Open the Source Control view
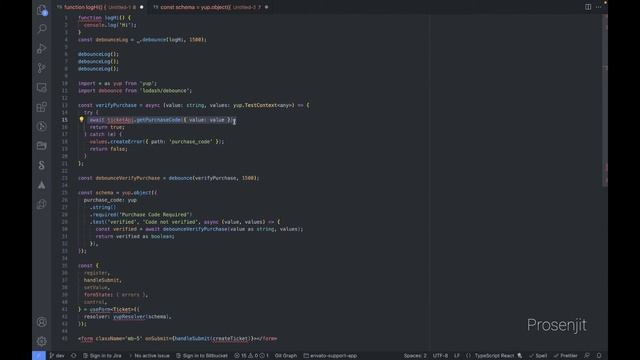This screenshot has height=360, width=640. (x=42, y=68)
